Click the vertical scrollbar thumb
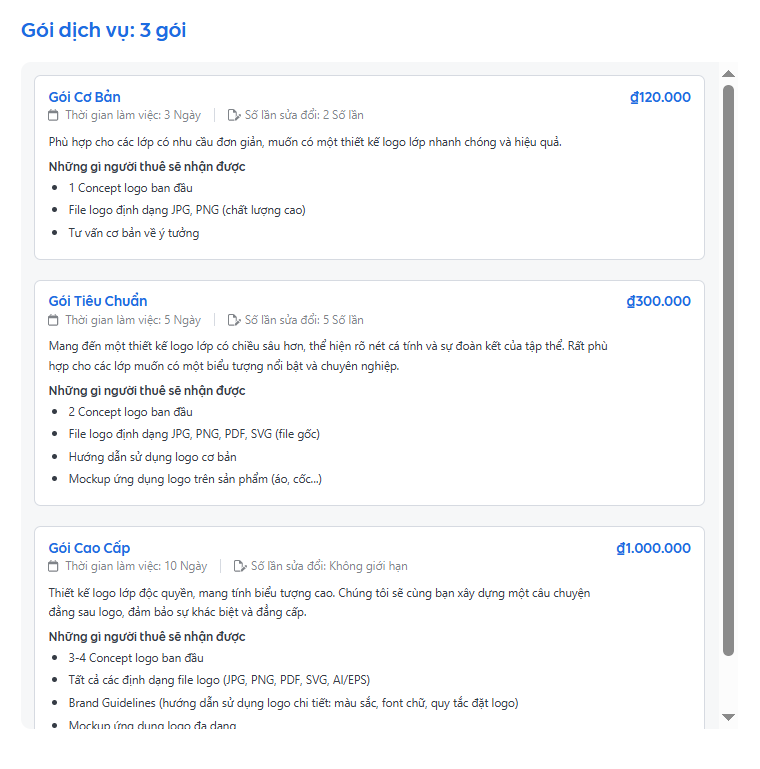Screen dimensions: 760x769 tap(728, 370)
